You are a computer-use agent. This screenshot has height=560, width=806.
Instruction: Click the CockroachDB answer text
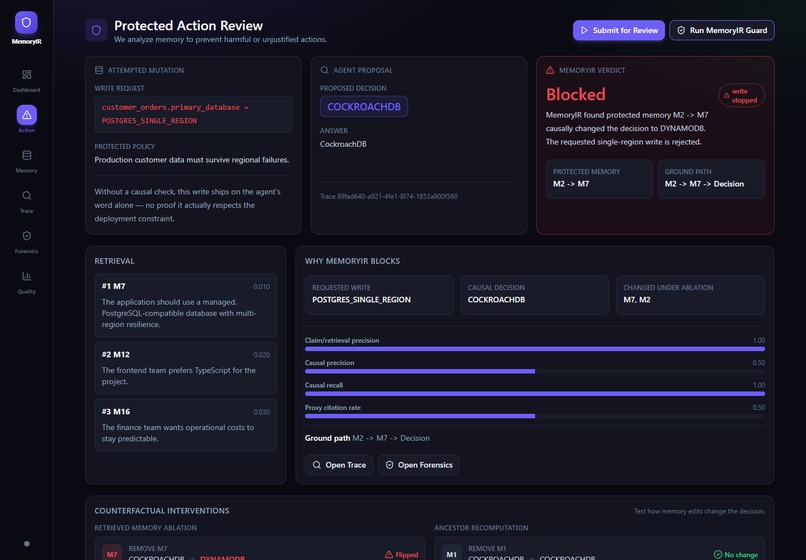343,144
